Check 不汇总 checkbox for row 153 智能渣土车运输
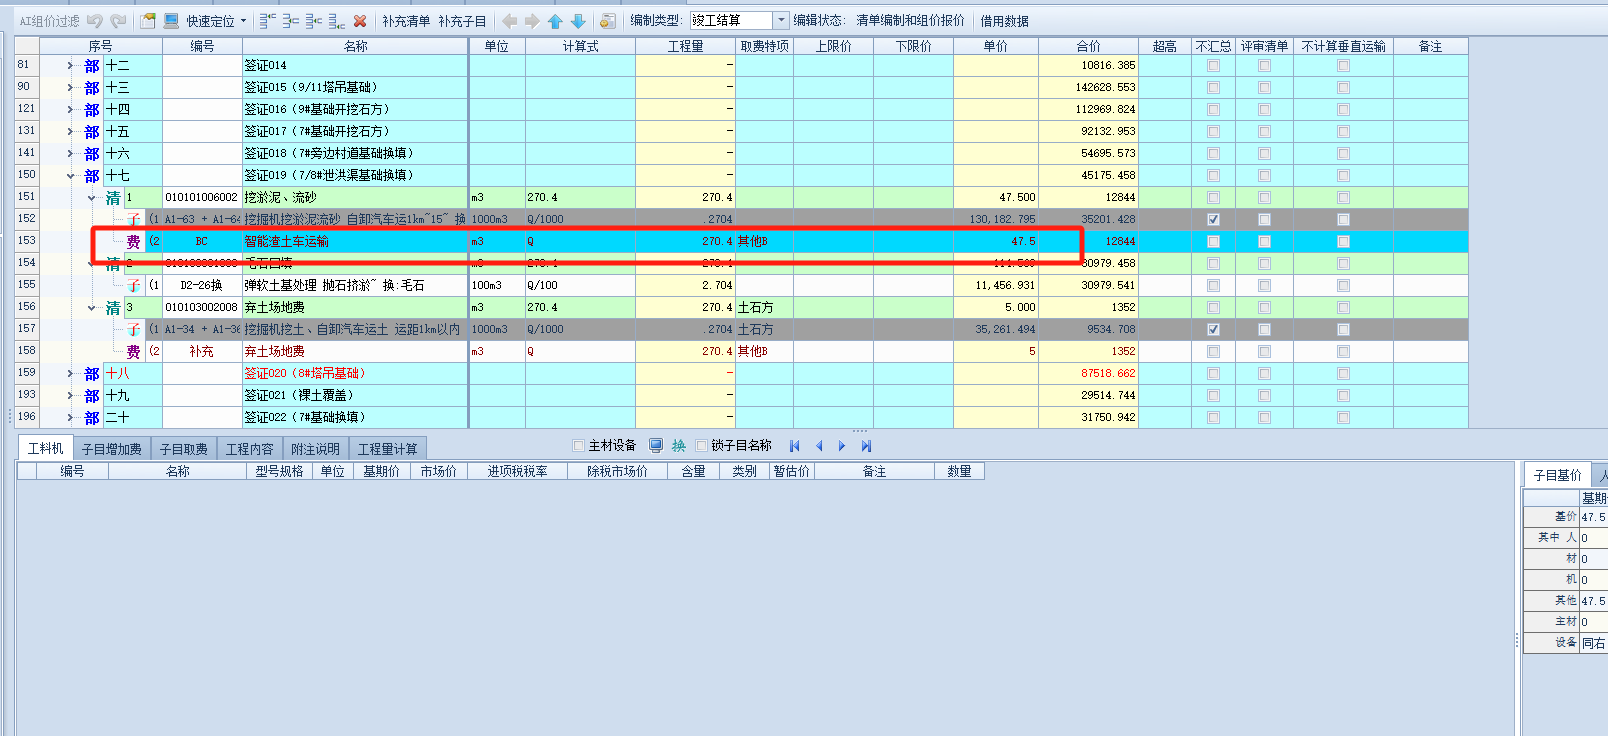 point(1213,241)
